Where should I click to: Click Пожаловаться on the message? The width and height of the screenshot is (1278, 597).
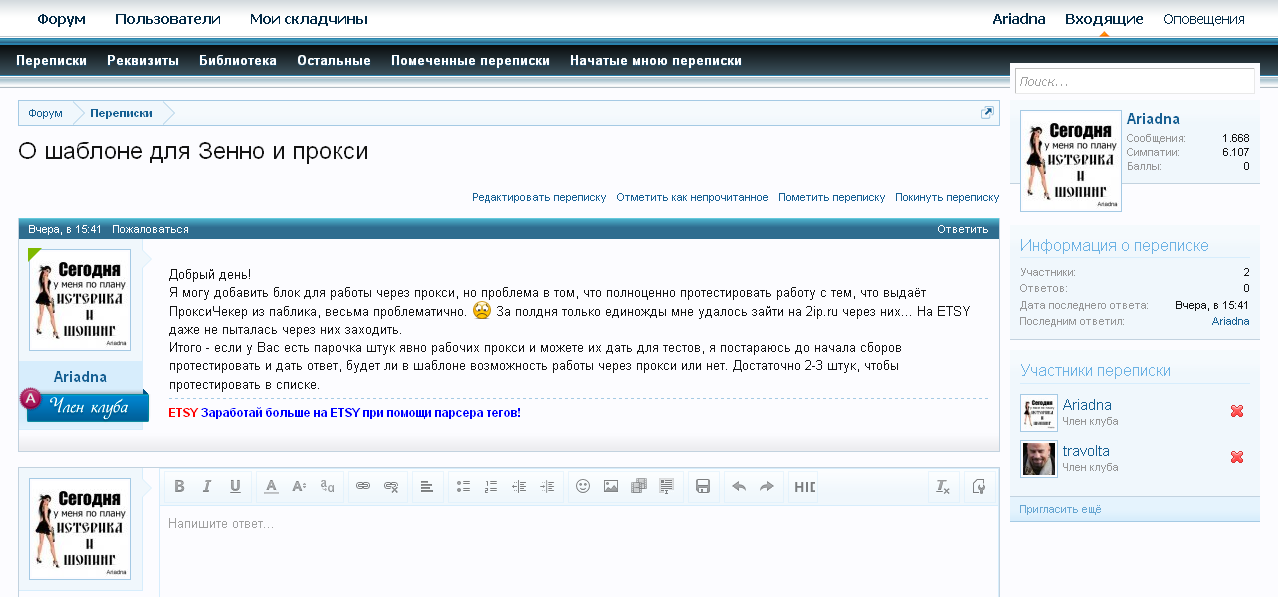point(150,229)
